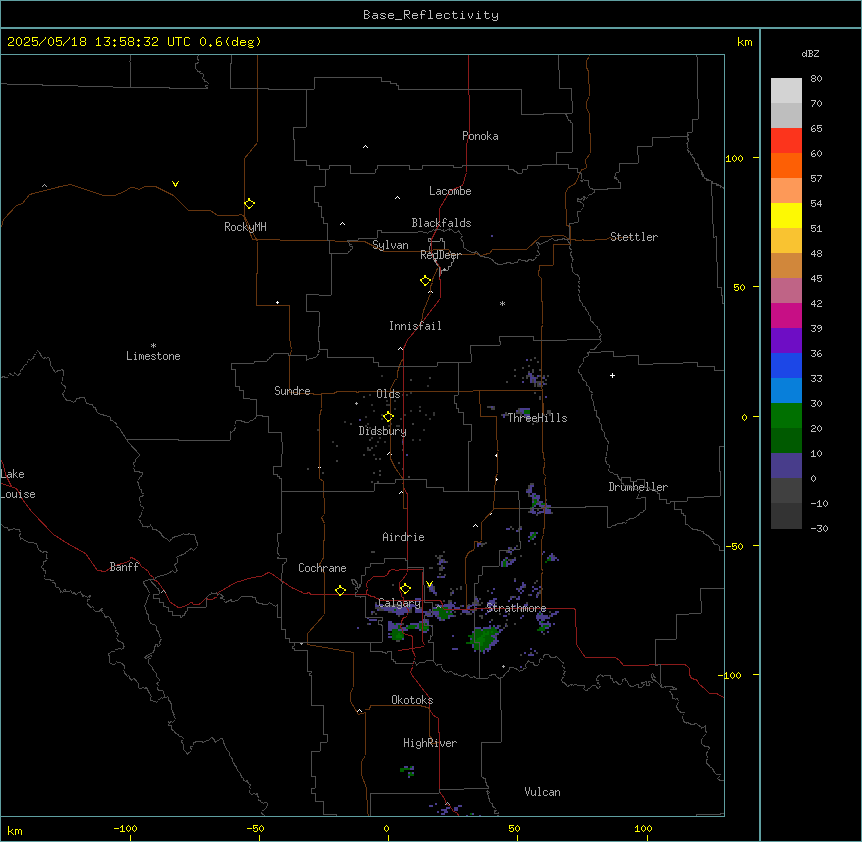Select the HighRiver town label
Screen dimensions: 862x842
[x=430, y=743]
